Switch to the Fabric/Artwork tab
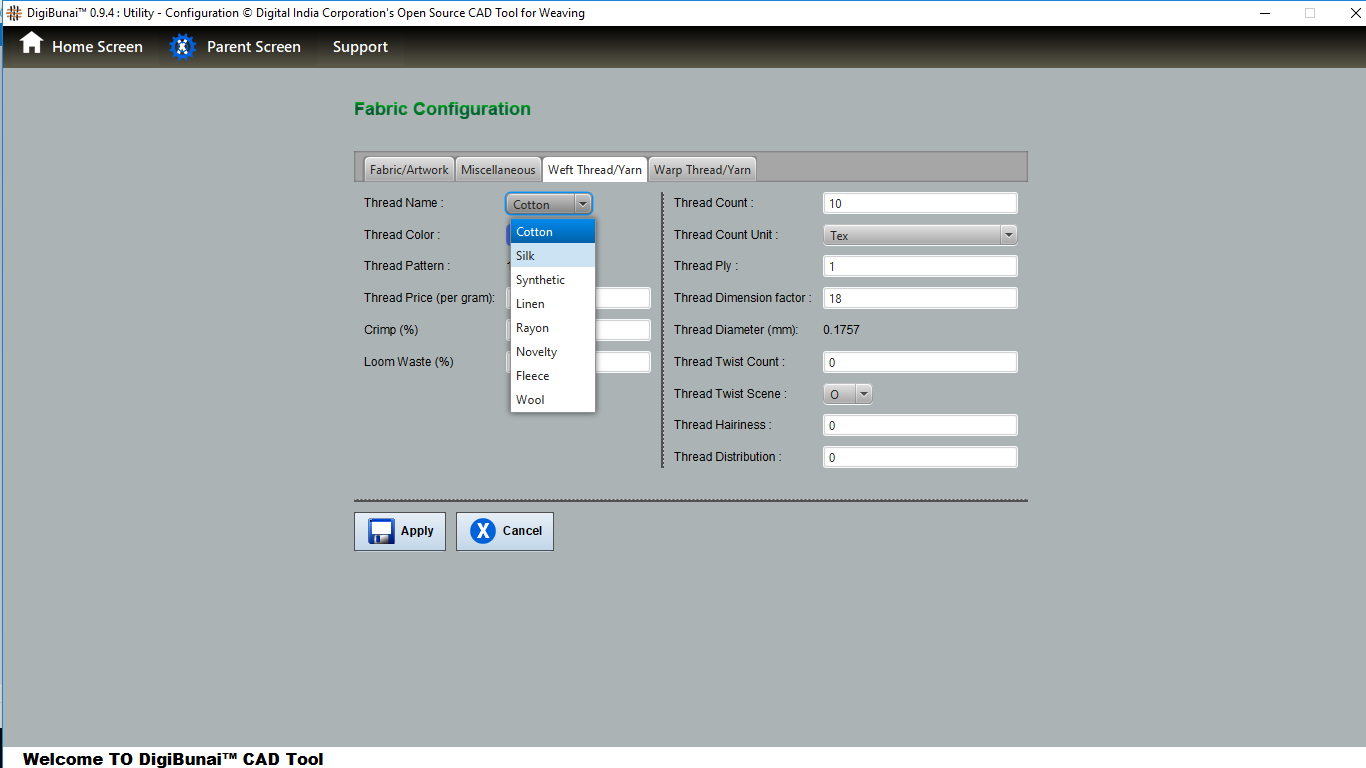 tap(409, 170)
